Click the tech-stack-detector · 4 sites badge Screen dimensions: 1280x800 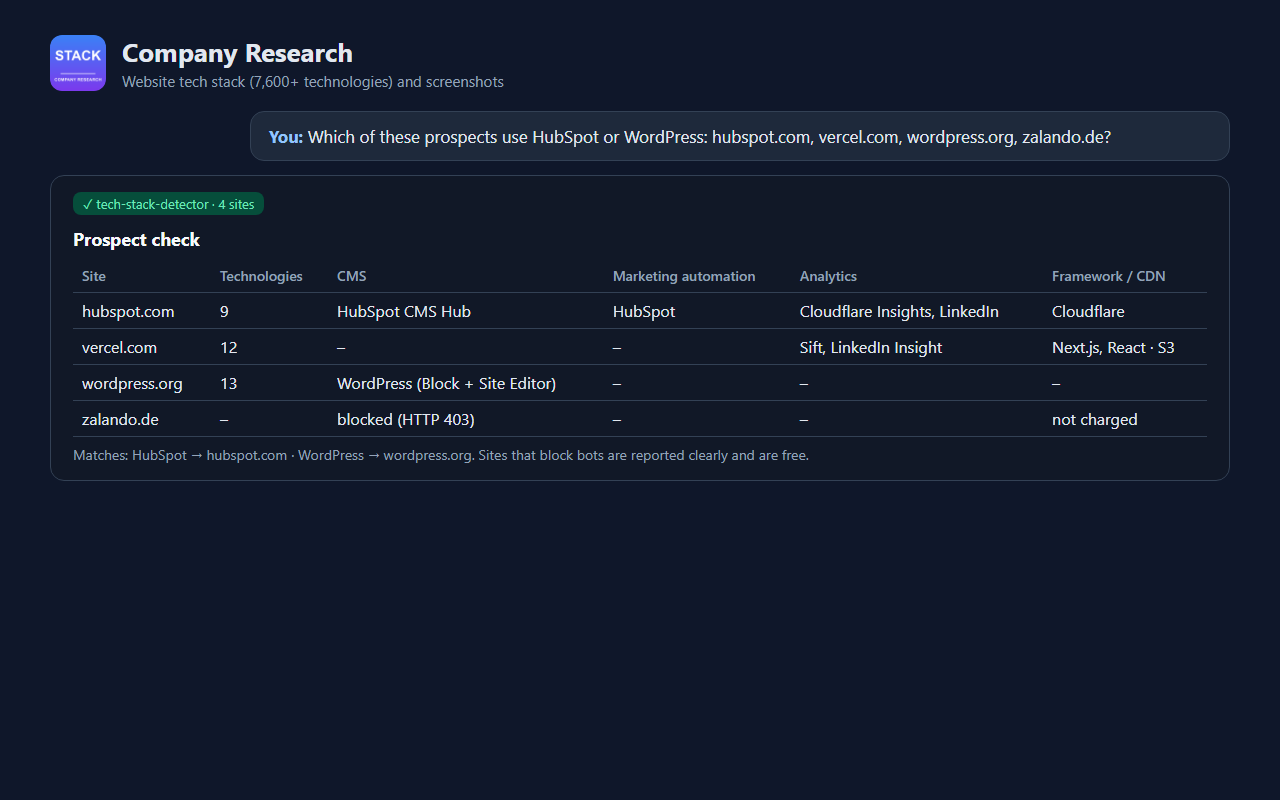click(x=168, y=204)
